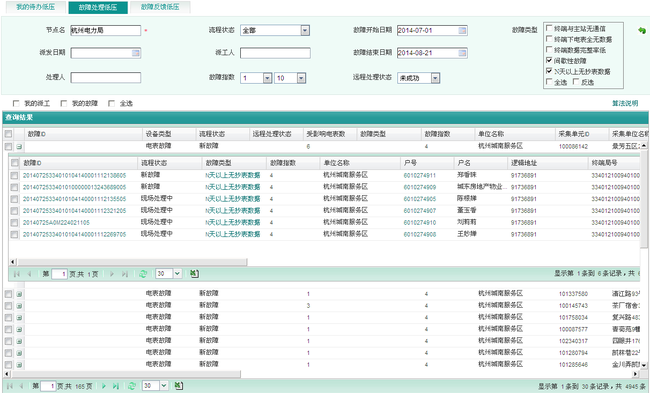Uncheck 间歇性故障 fault type
Viewport: 650px width, 393px height.
[x=549, y=61]
